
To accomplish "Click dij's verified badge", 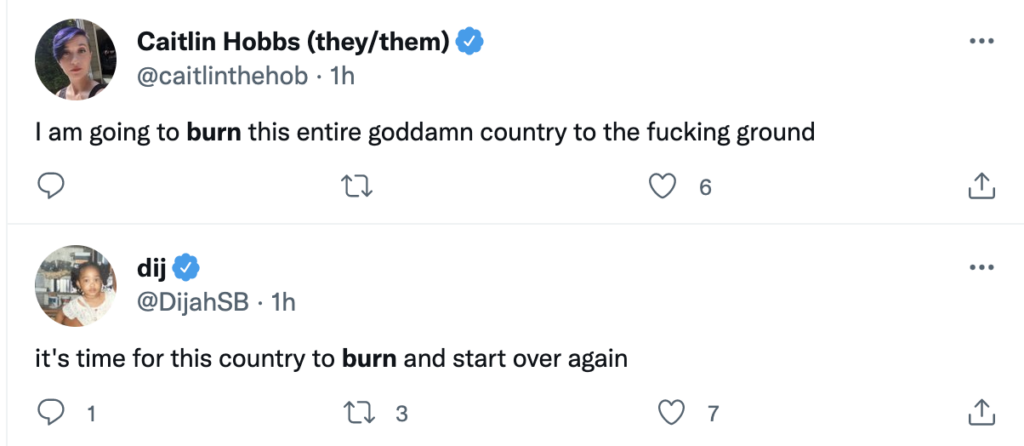I will point(186,267).
